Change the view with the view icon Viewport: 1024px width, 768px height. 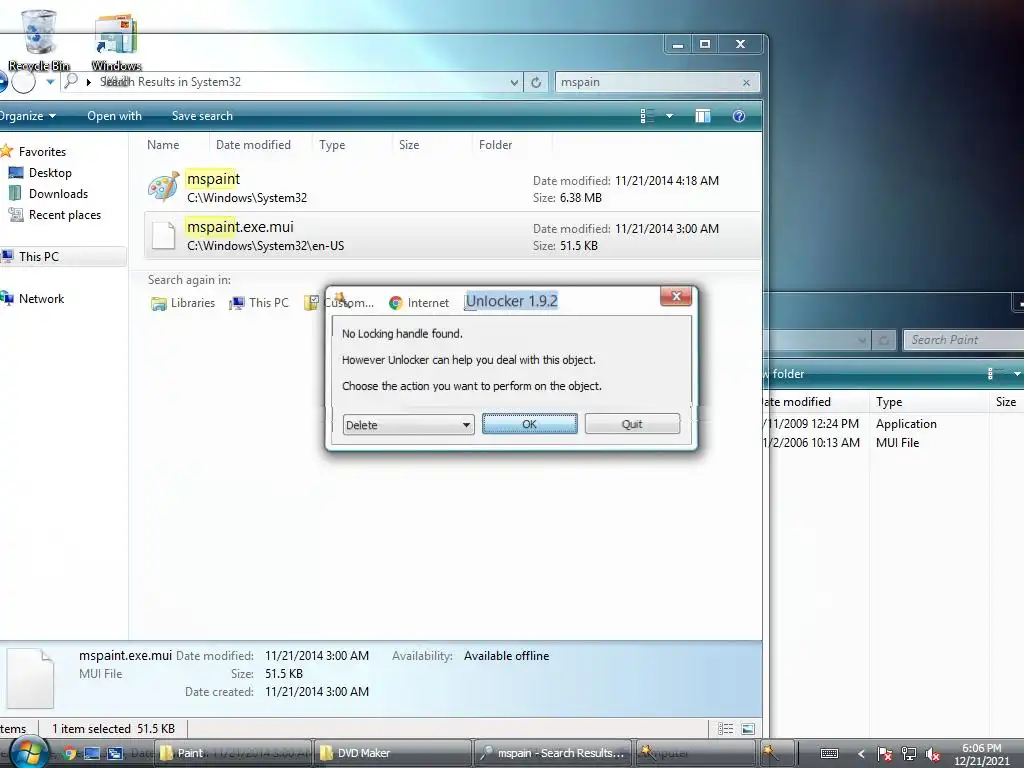[647, 116]
